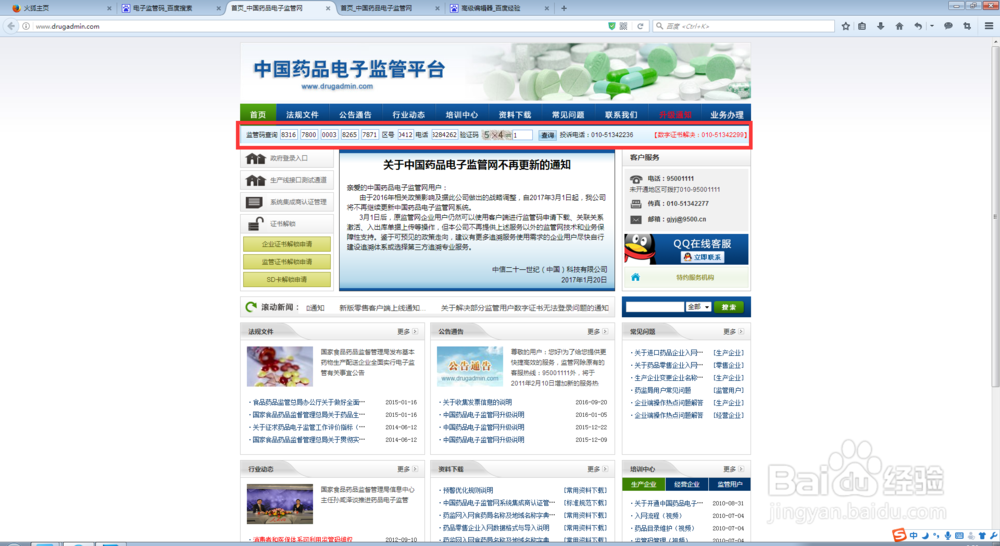Open the 升级通知 navigation menu item

tap(675, 115)
